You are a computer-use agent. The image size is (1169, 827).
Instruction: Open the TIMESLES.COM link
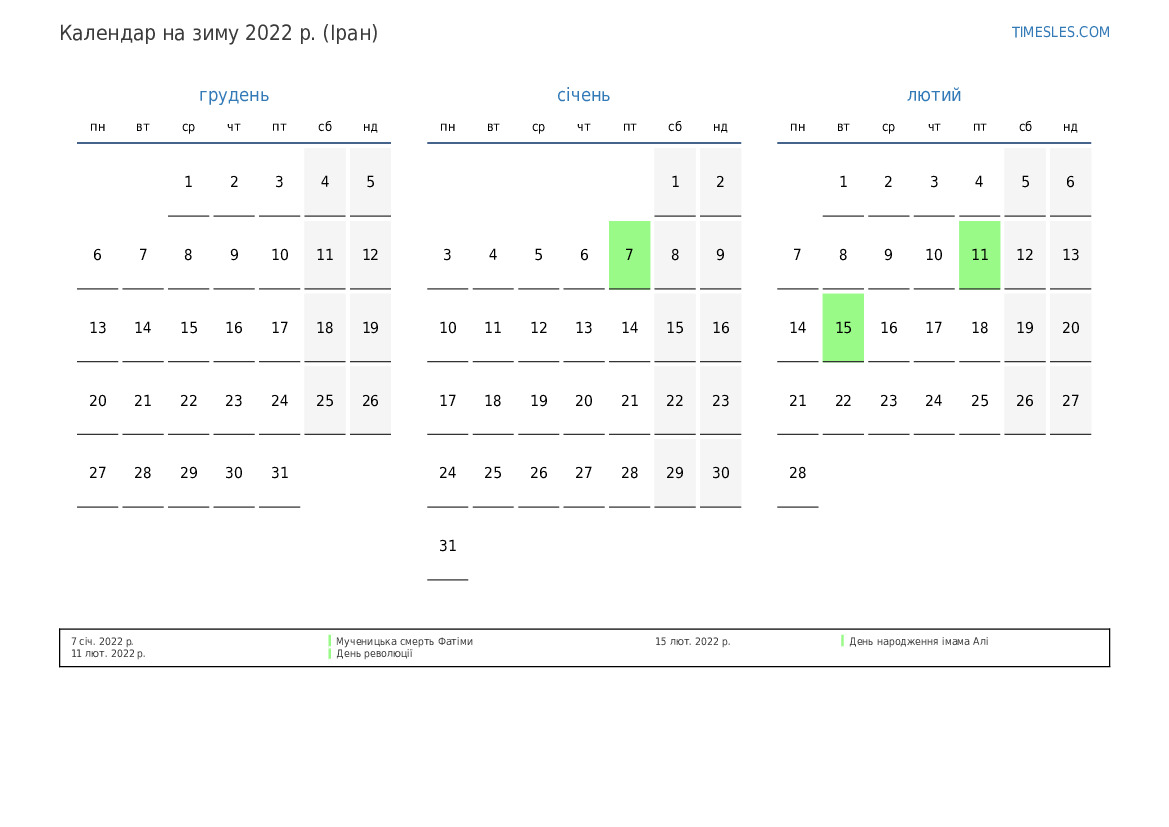[x=1060, y=32]
